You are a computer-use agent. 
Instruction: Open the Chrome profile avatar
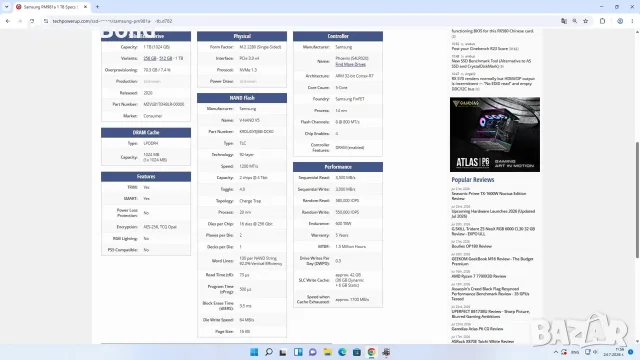pyautogui.click(x=620, y=21)
